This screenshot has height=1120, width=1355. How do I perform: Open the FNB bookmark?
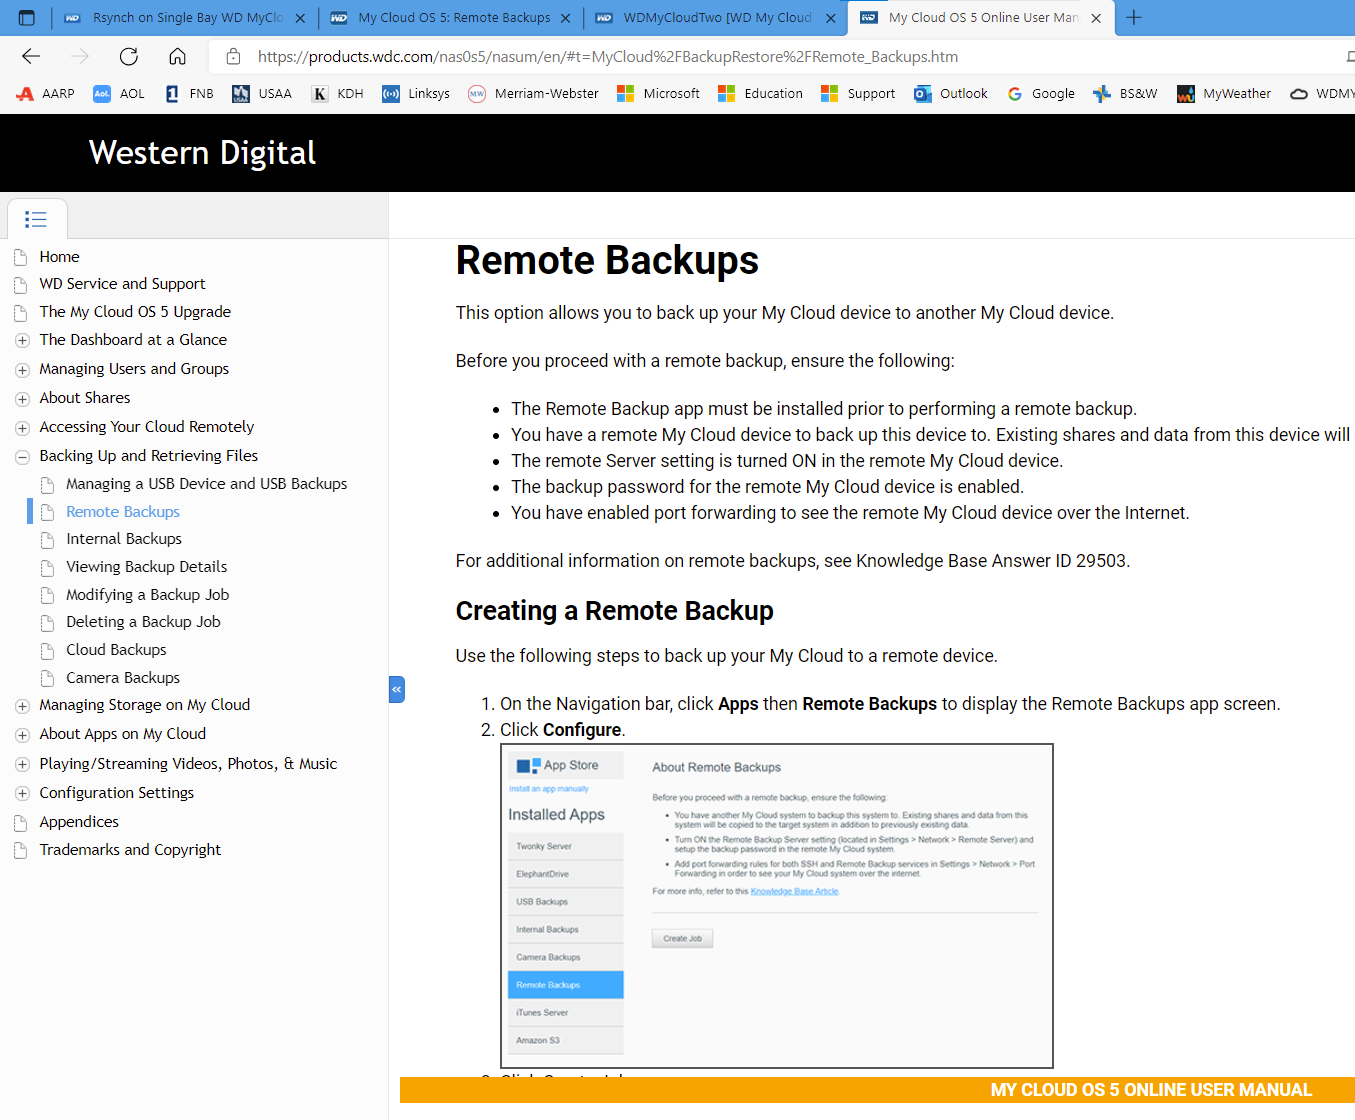(190, 94)
